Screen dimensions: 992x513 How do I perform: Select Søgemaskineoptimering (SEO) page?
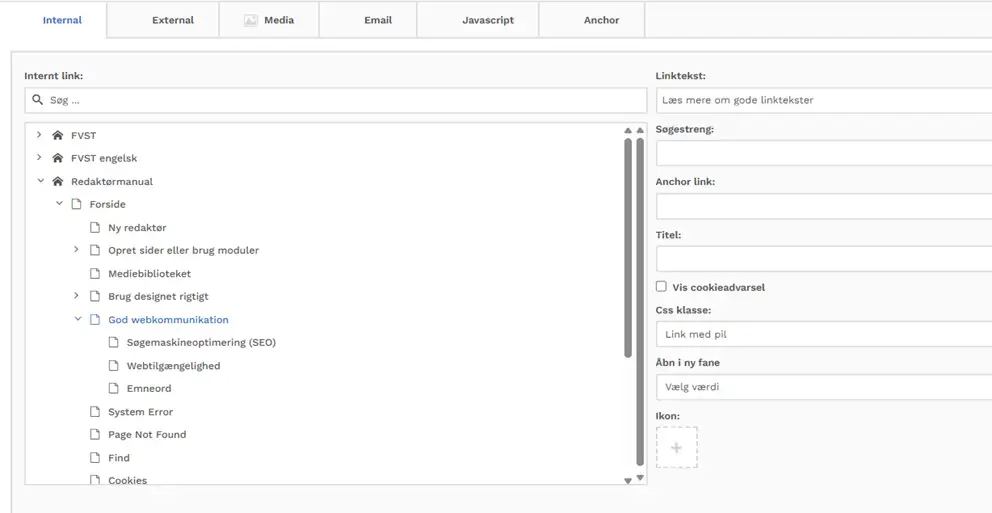tap(200, 342)
